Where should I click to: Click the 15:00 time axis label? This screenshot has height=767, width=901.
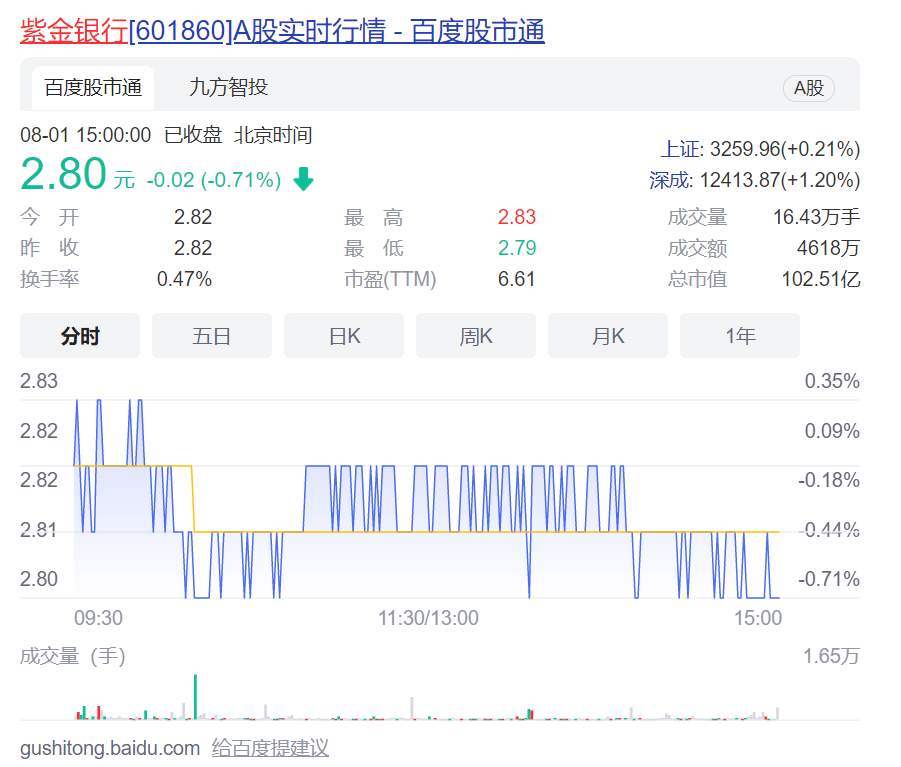(757, 618)
